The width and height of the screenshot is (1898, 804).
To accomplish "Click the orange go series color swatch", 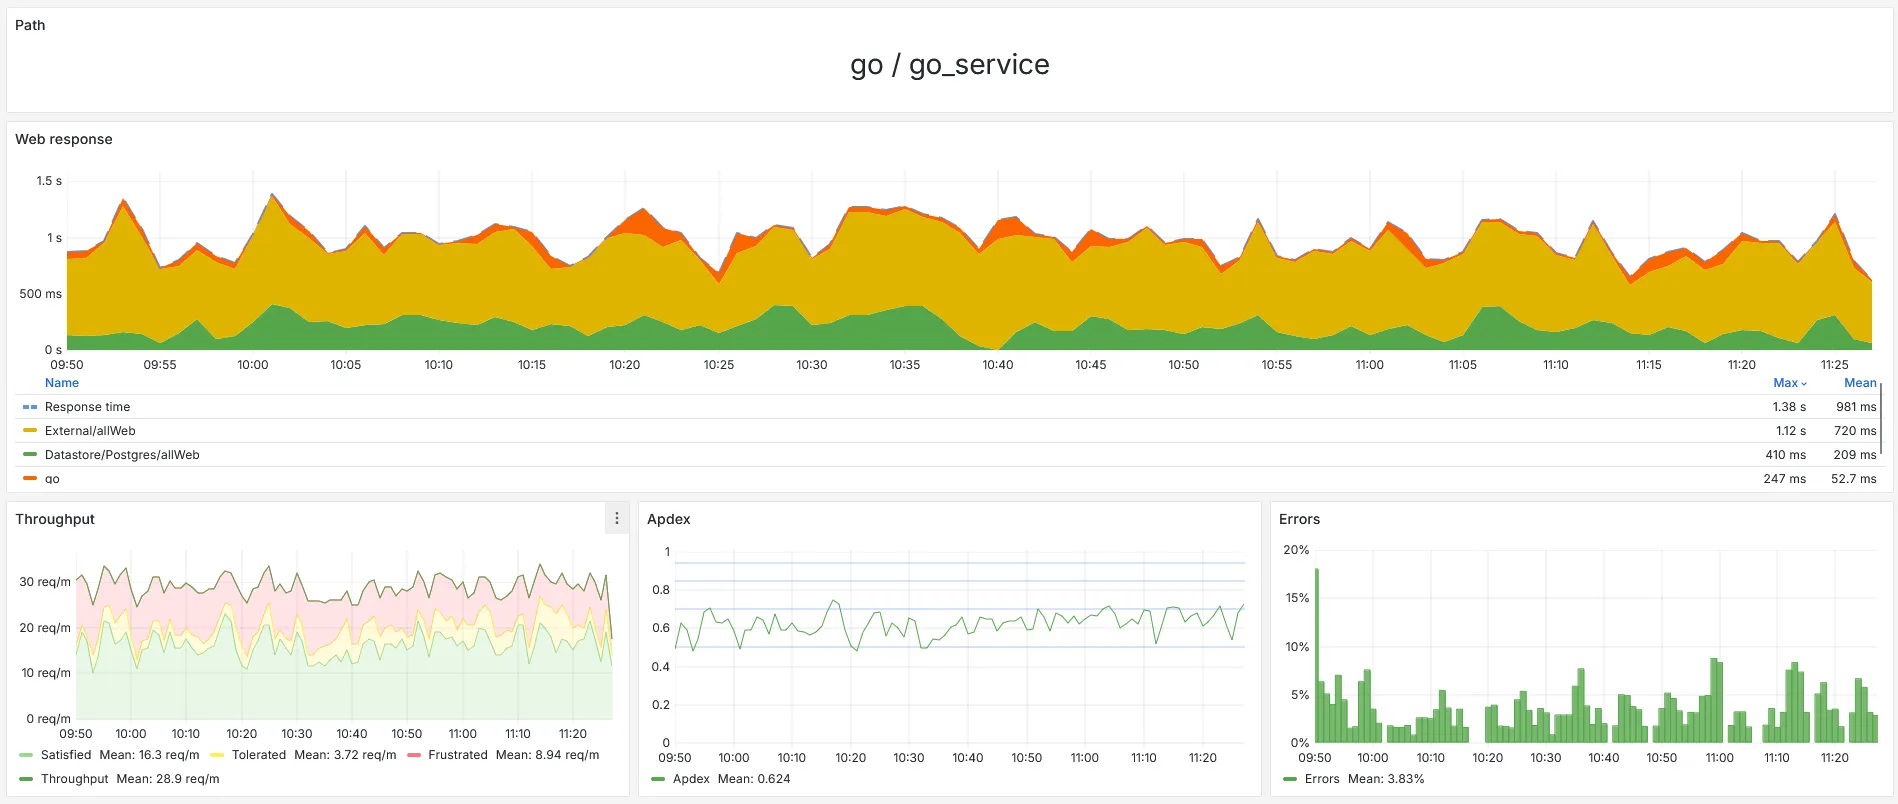I will [x=30, y=478].
